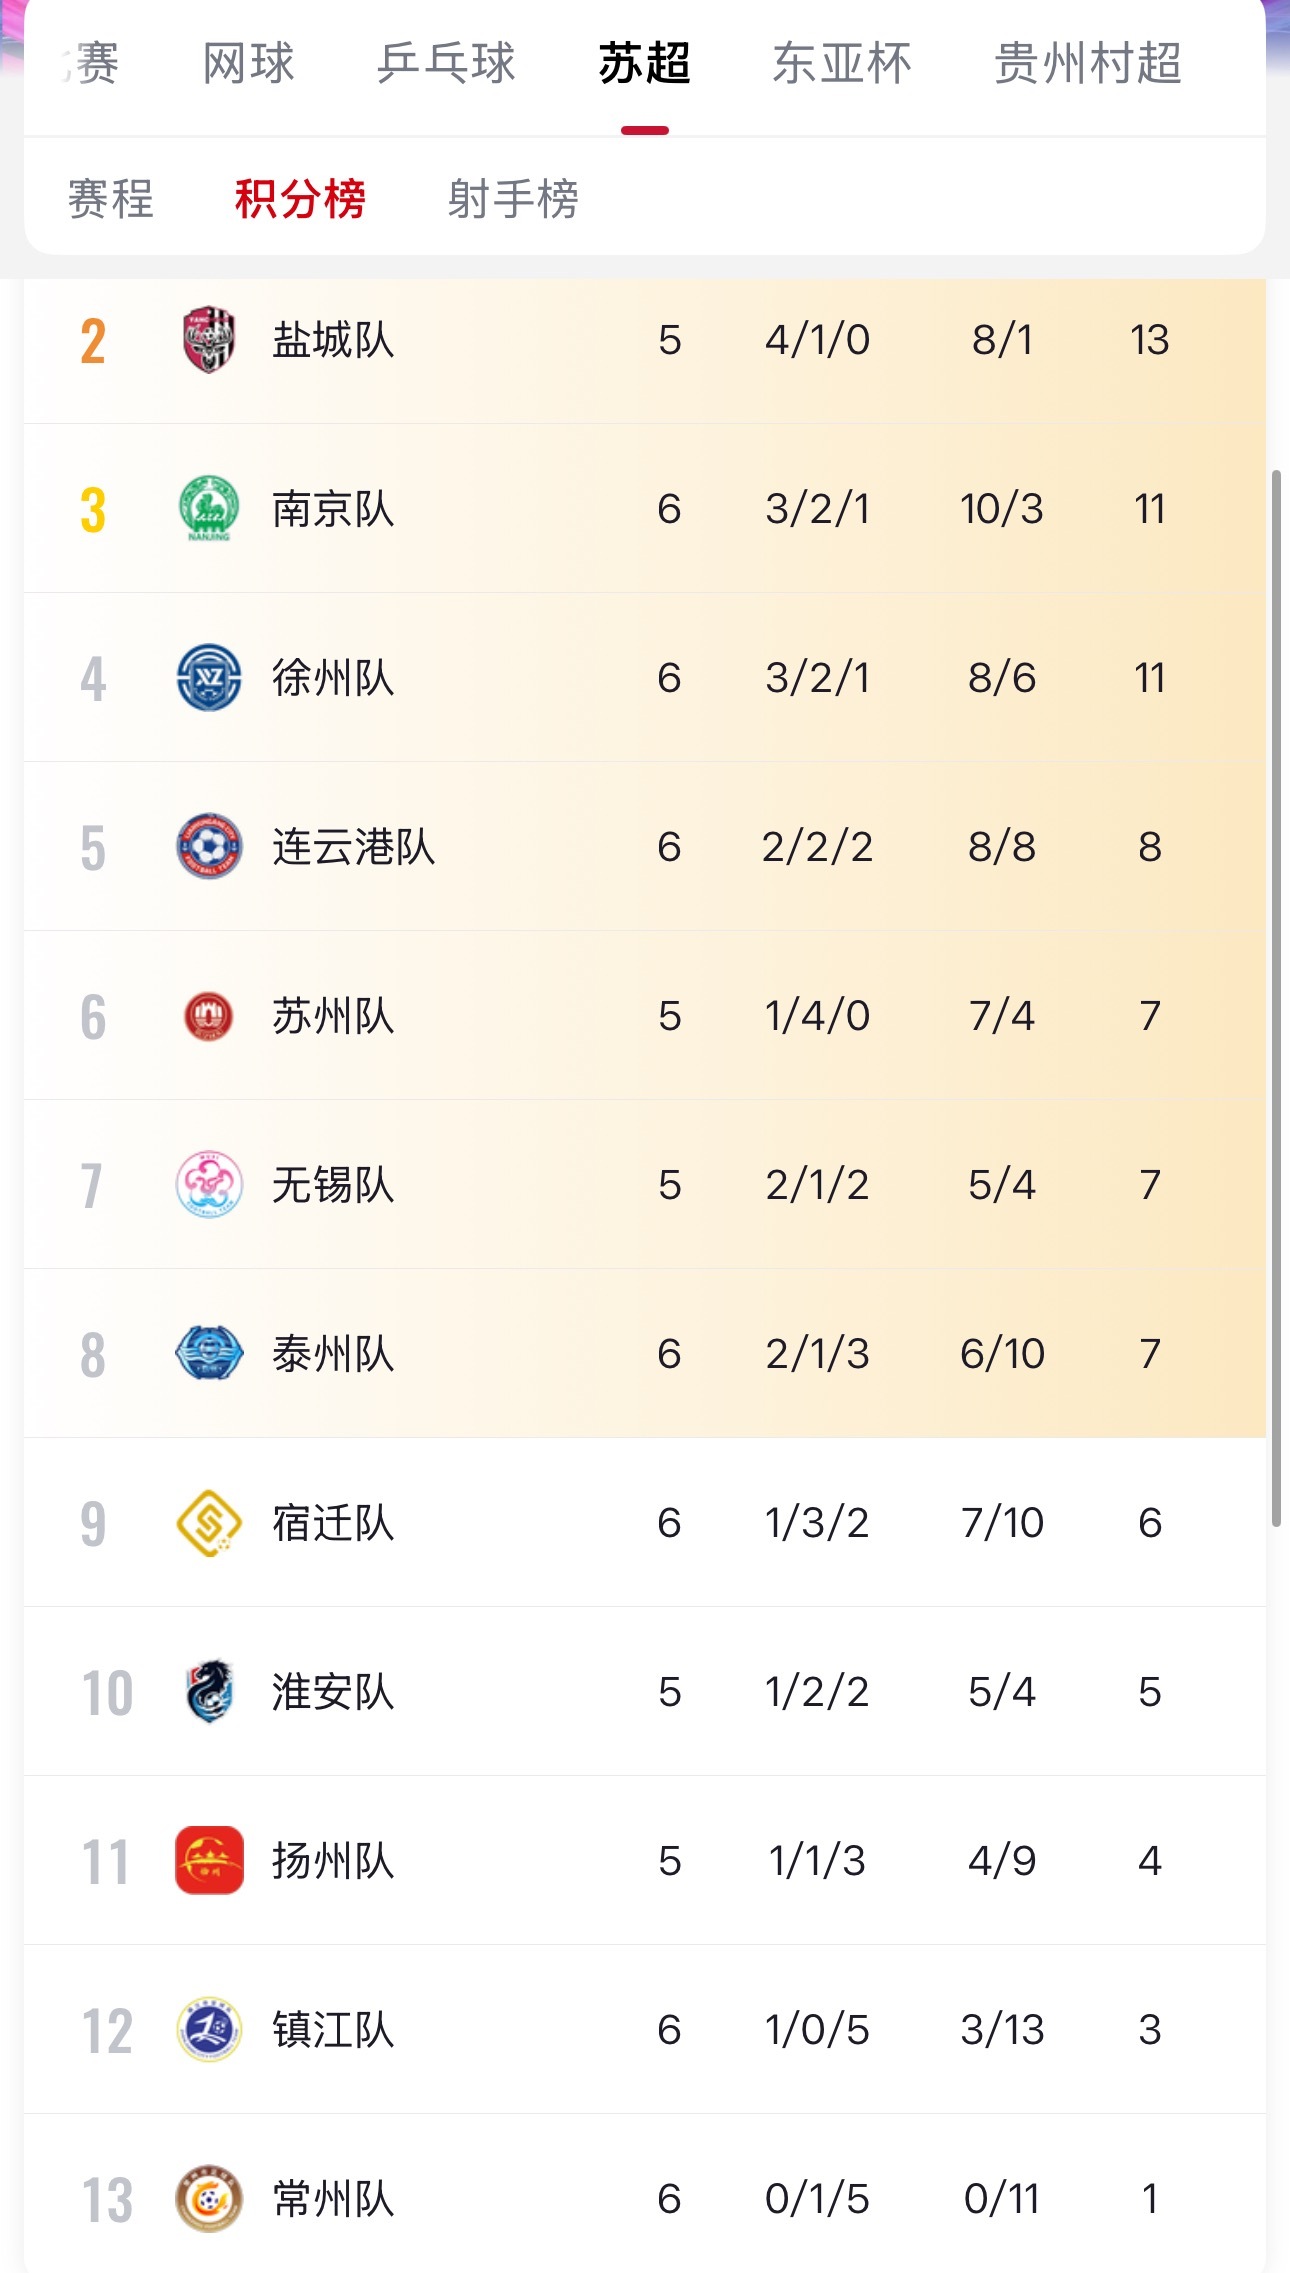Viewport: 1290px width, 2273px height.
Task: Select the 苏州队 red round logo
Action: point(209,1016)
